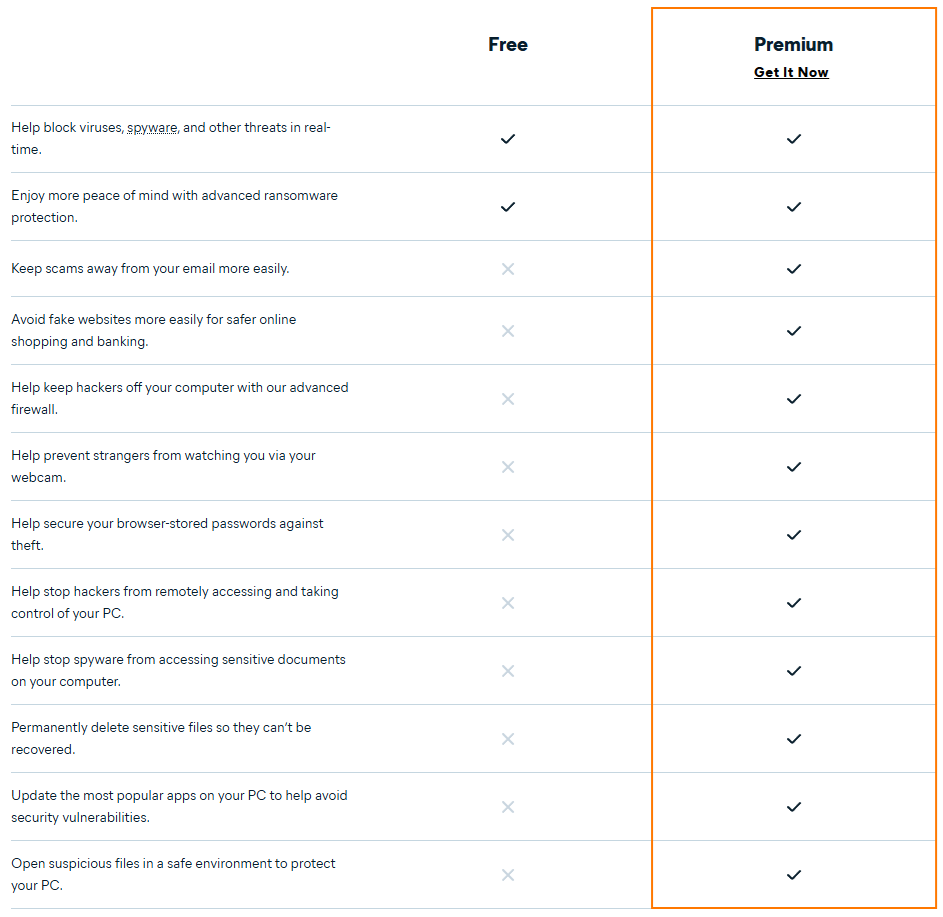The image size is (943, 917).
Task: Click Free X mark for fake websites row
Action: (508, 331)
